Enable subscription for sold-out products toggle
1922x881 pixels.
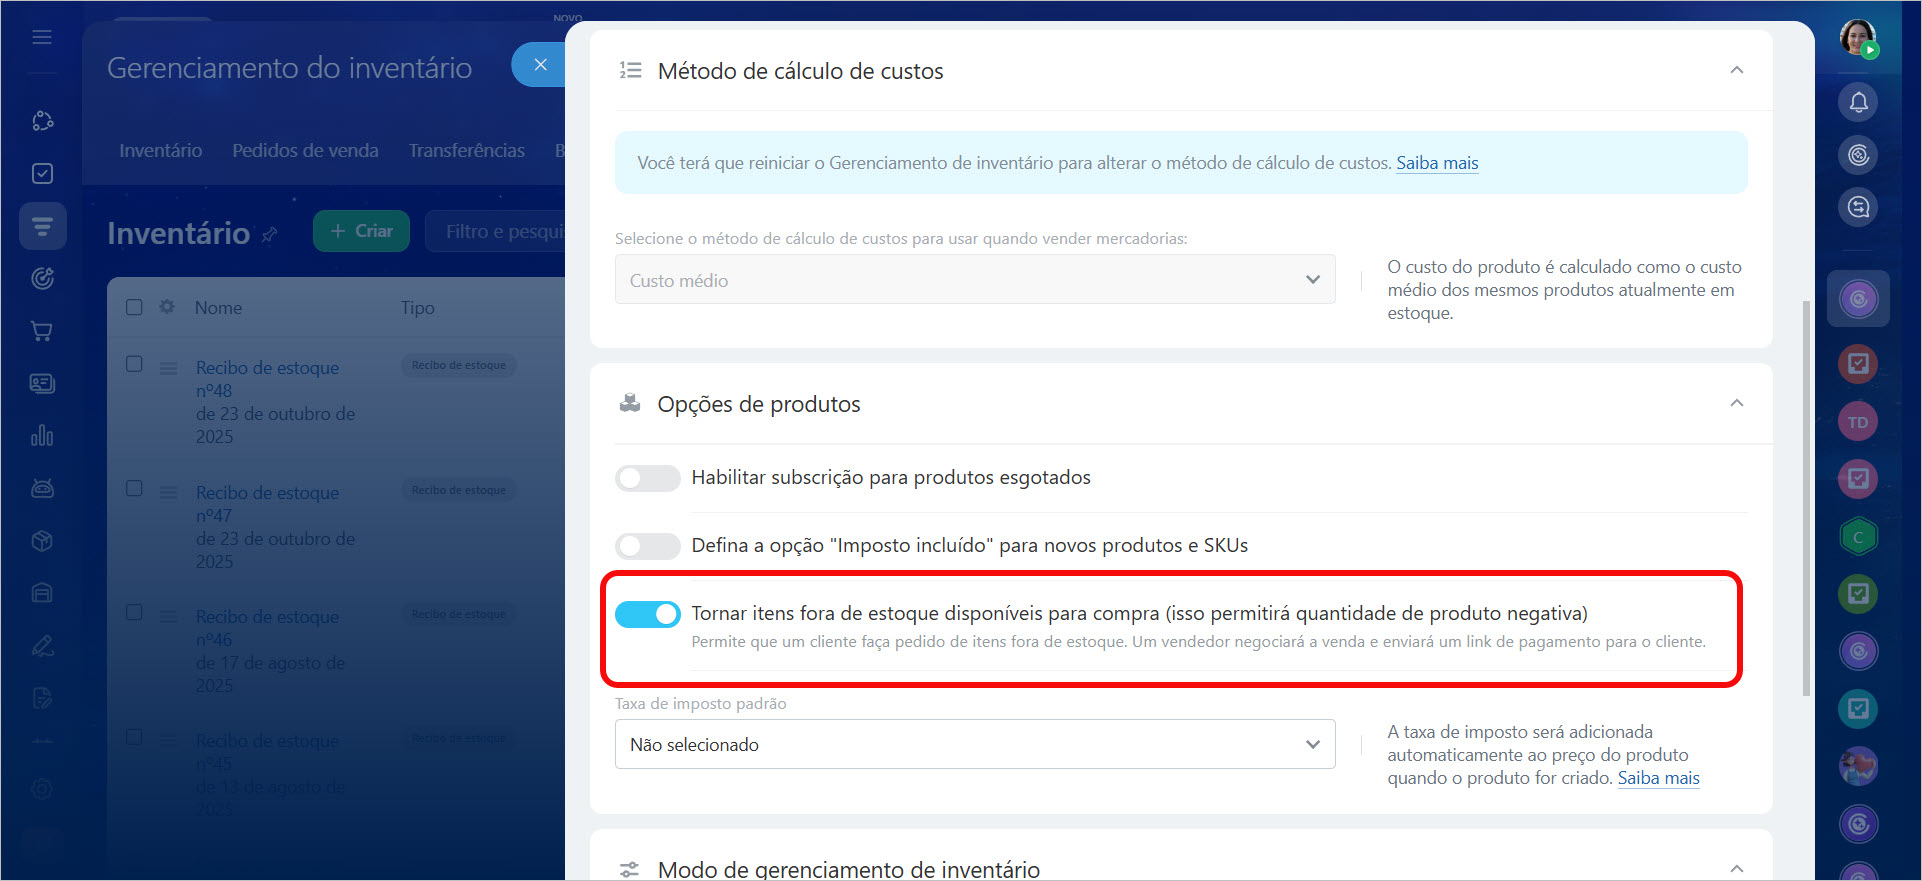[x=647, y=478]
